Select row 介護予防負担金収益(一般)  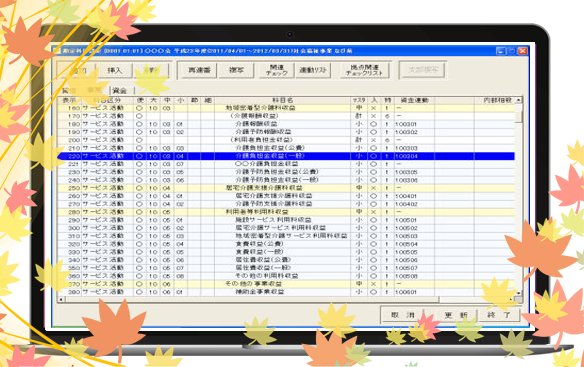point(286,180)
